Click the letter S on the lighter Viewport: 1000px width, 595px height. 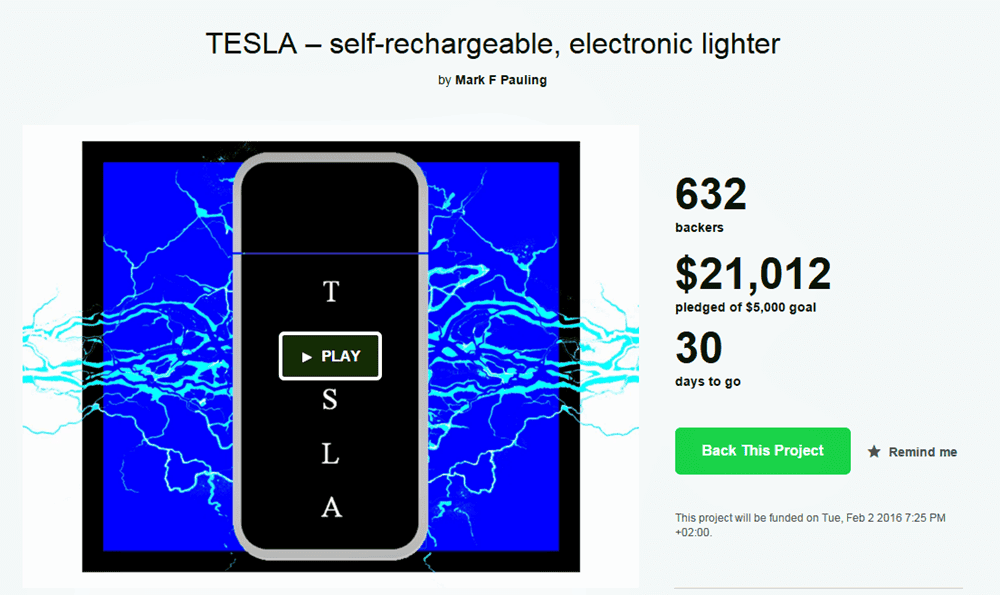point(331,400)
